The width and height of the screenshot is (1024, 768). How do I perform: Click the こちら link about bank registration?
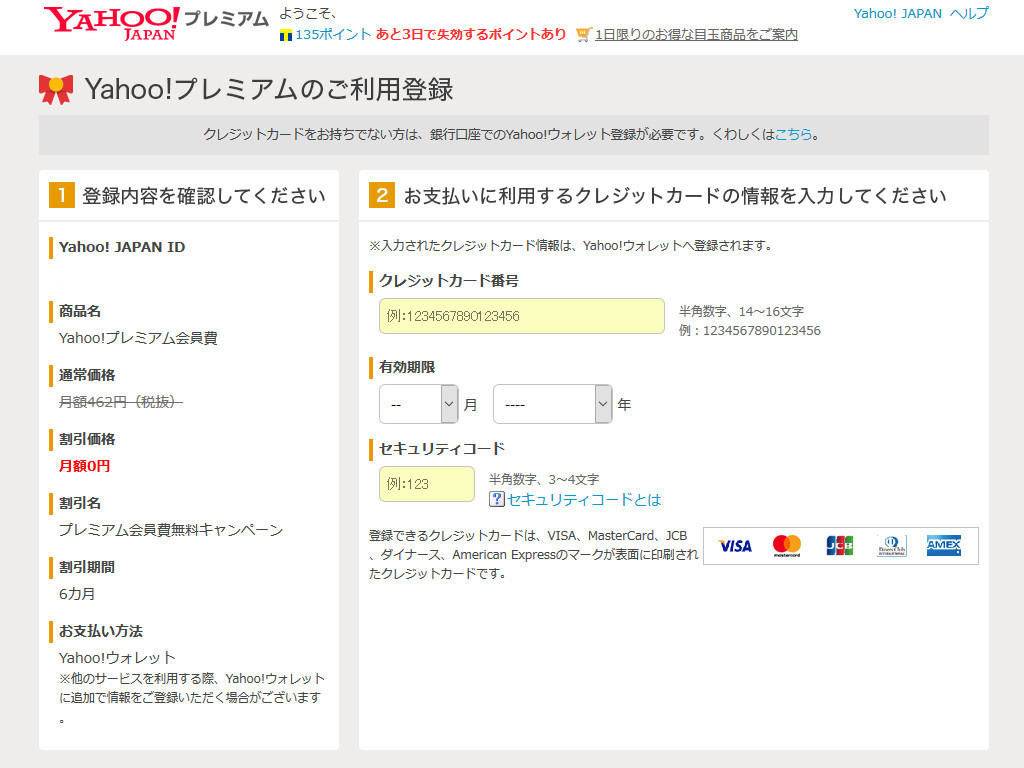pos(793,135)
